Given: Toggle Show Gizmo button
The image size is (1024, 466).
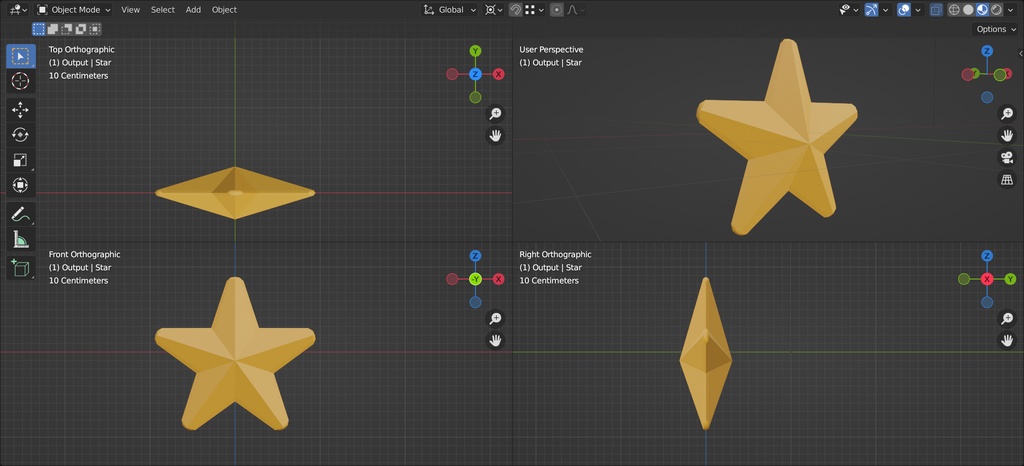Looking at the screenshot, I should (871, 10).
